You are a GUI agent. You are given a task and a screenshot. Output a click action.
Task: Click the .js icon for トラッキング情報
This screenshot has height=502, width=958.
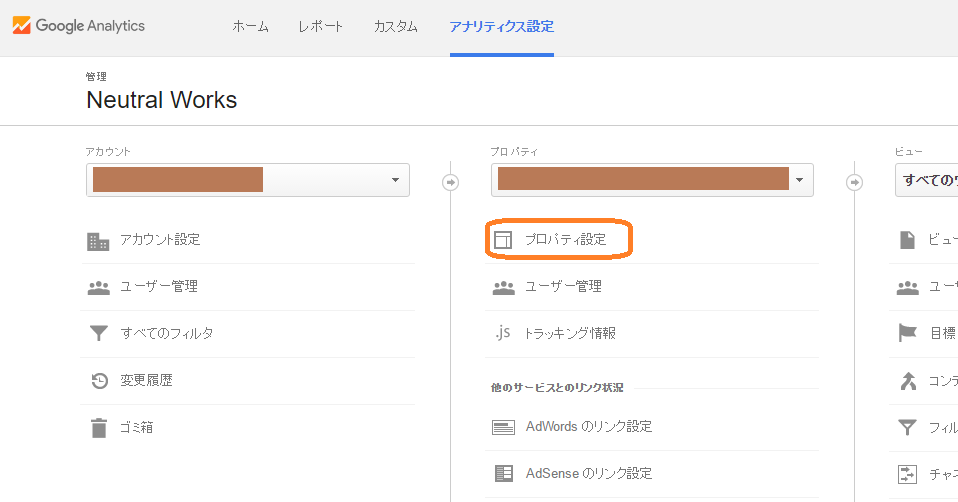coord(502,332)
